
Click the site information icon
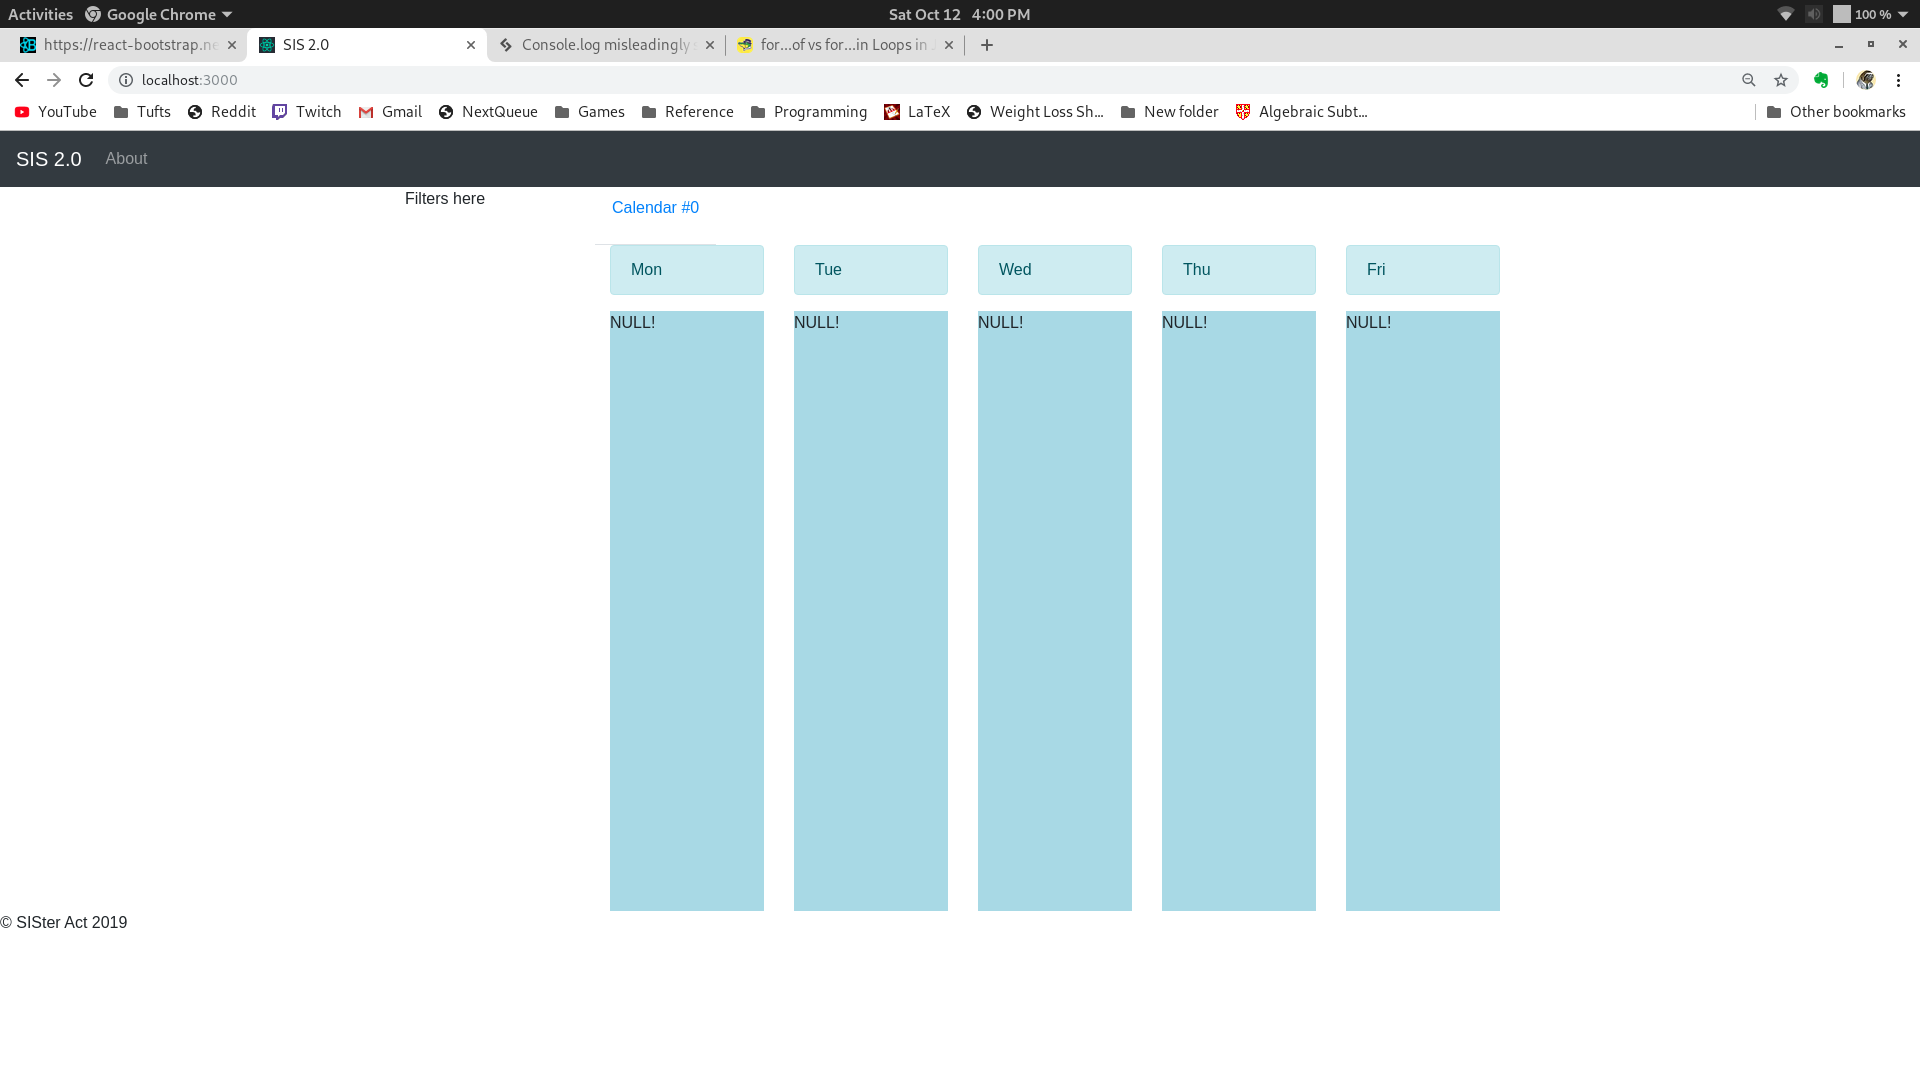pyautogui.click(x=126, y=80)
